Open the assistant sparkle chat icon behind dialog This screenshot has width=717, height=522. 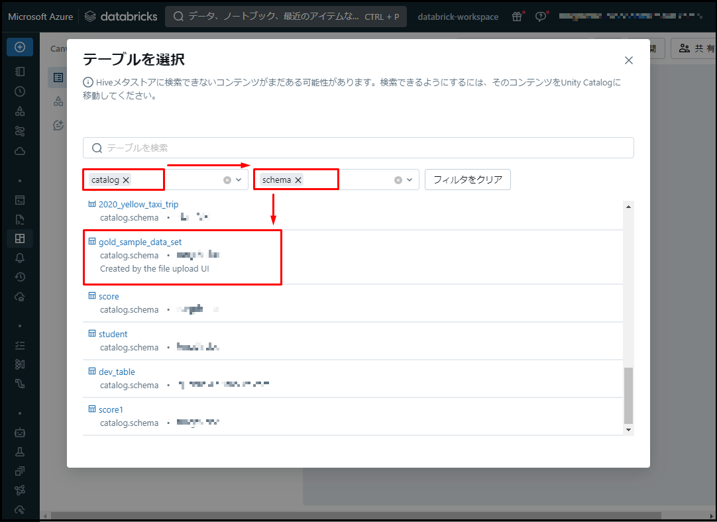tap(58, 125)
